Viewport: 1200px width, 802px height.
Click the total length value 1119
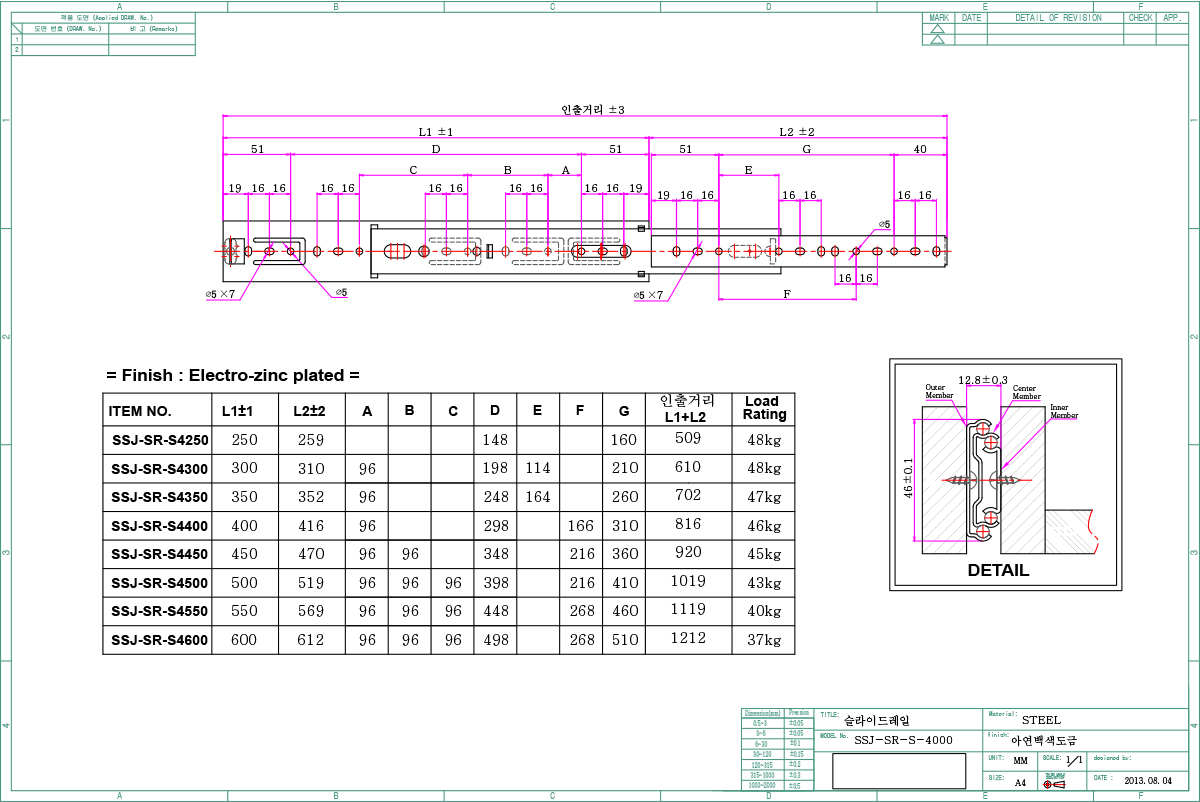(x=688, y=609)
